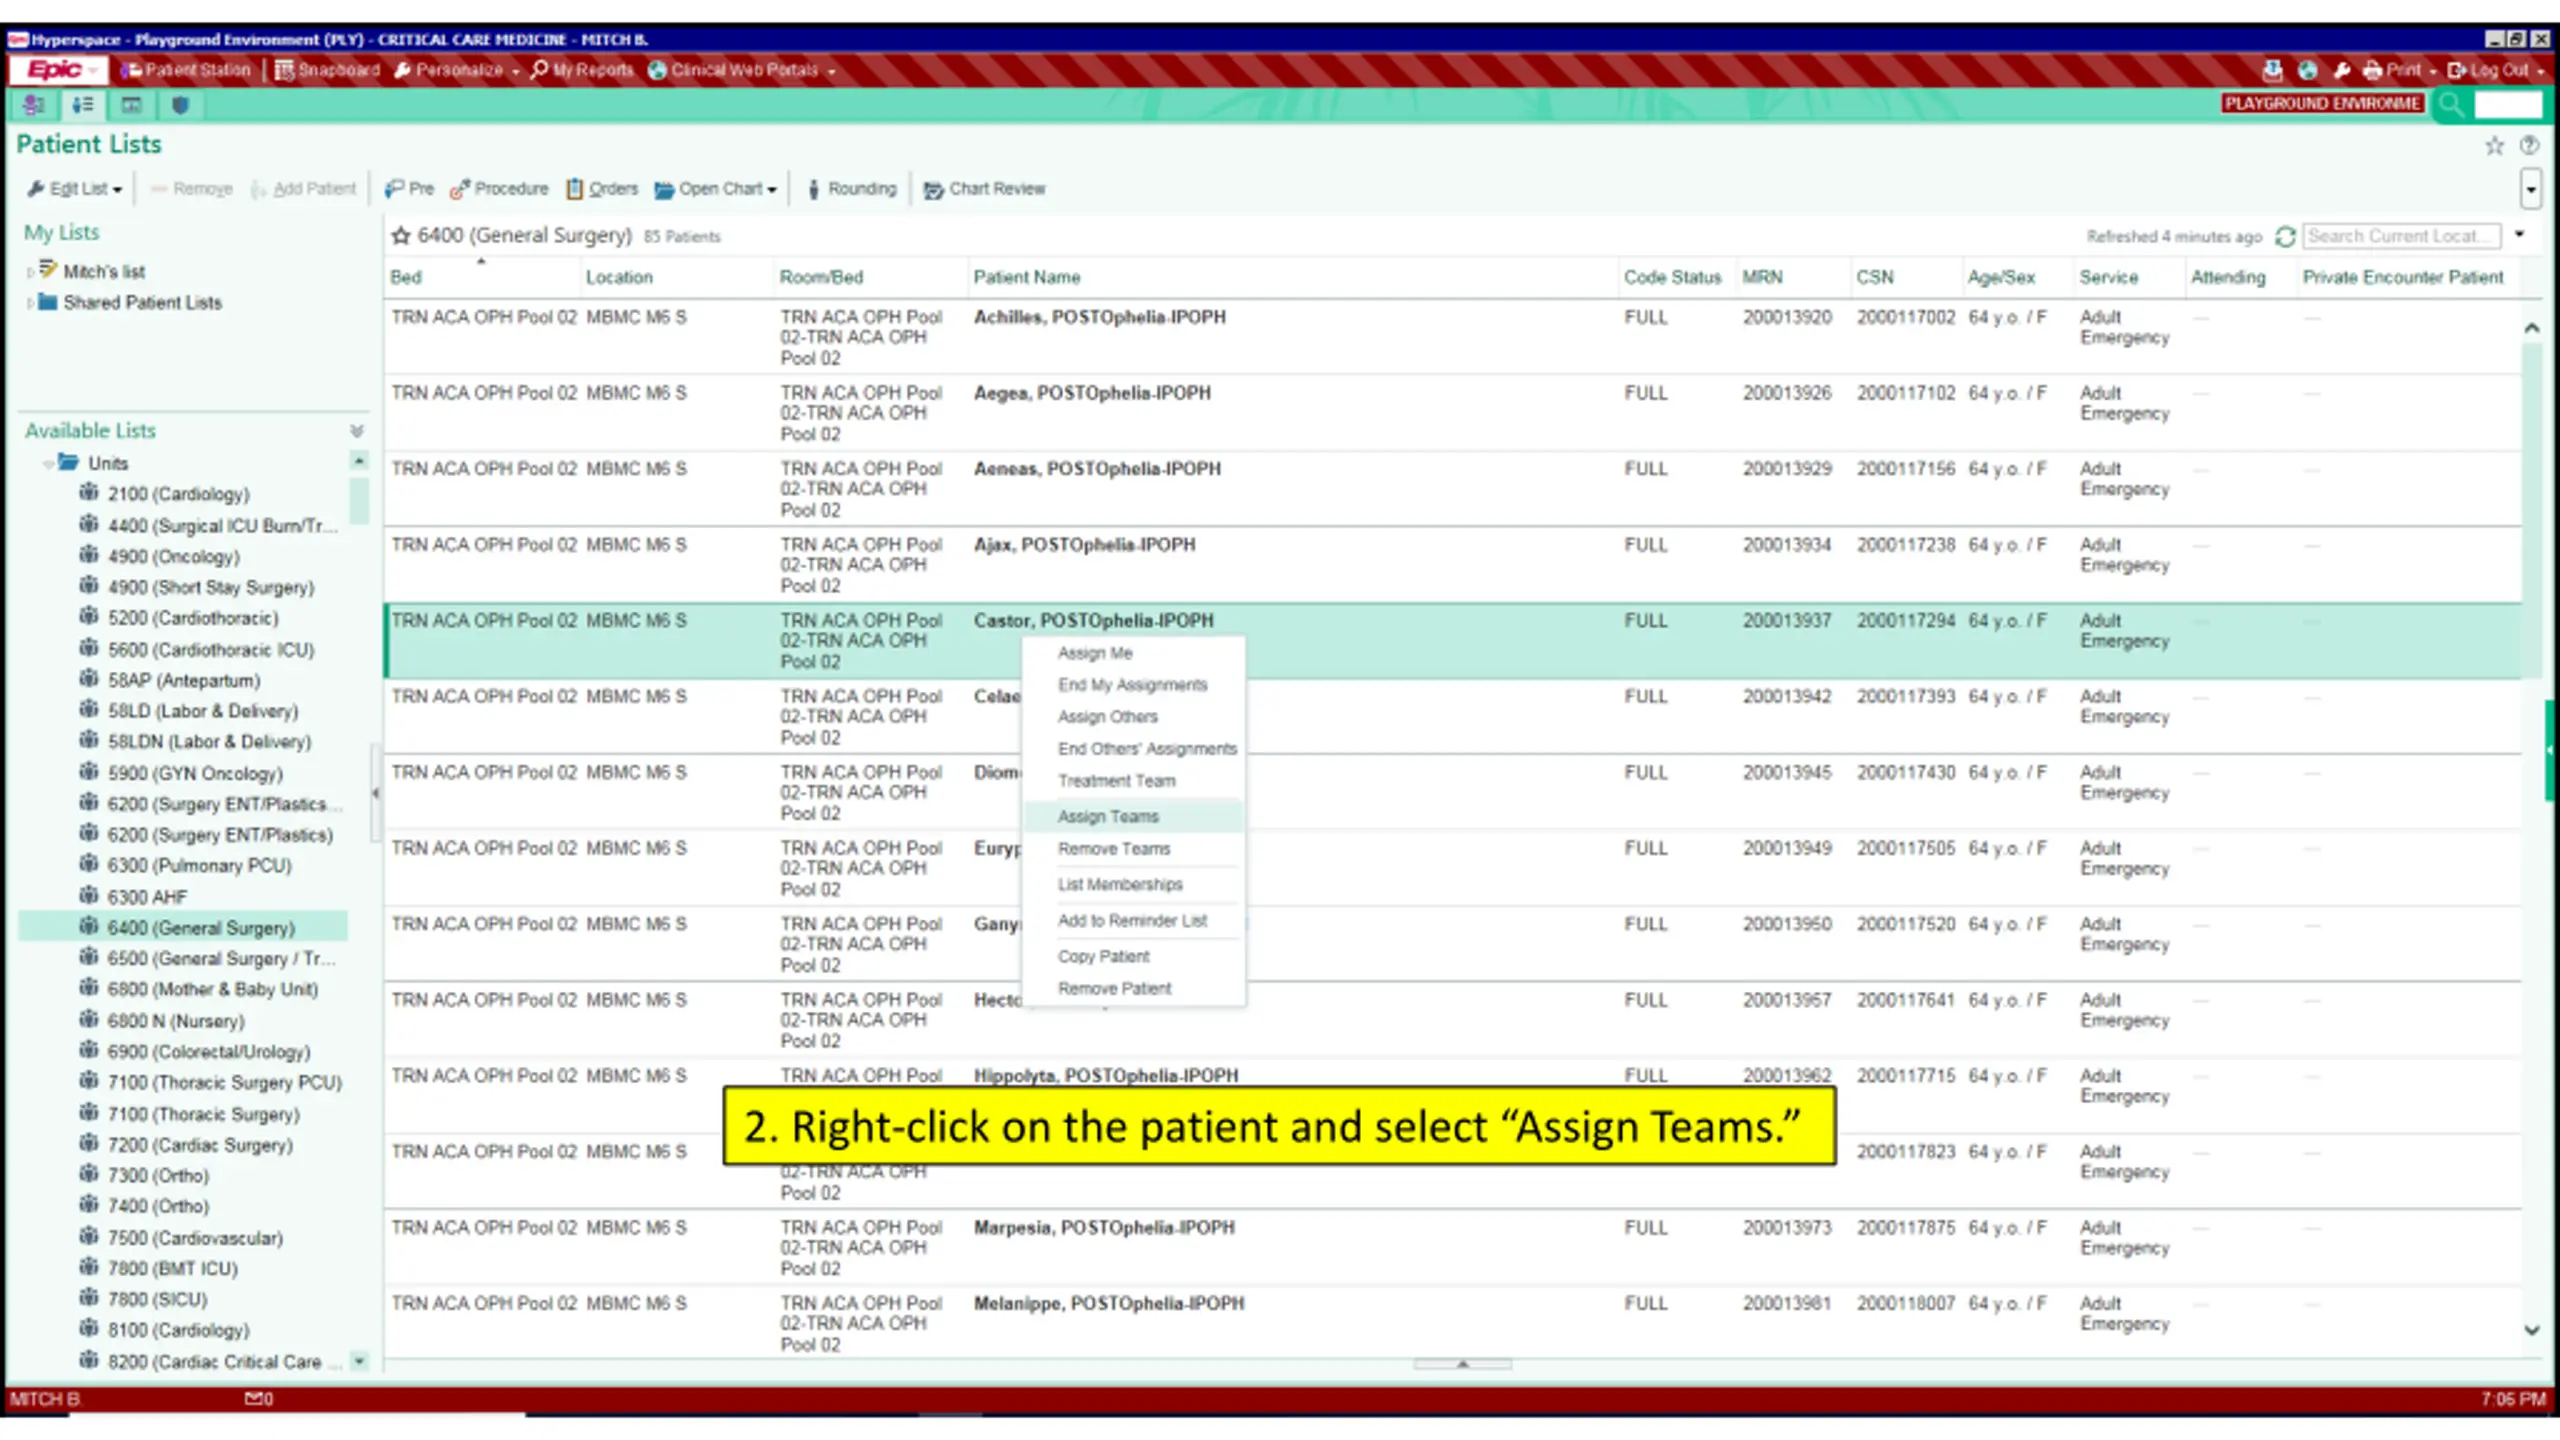Click the wrench icon beside Print

tap(2342, 70)
